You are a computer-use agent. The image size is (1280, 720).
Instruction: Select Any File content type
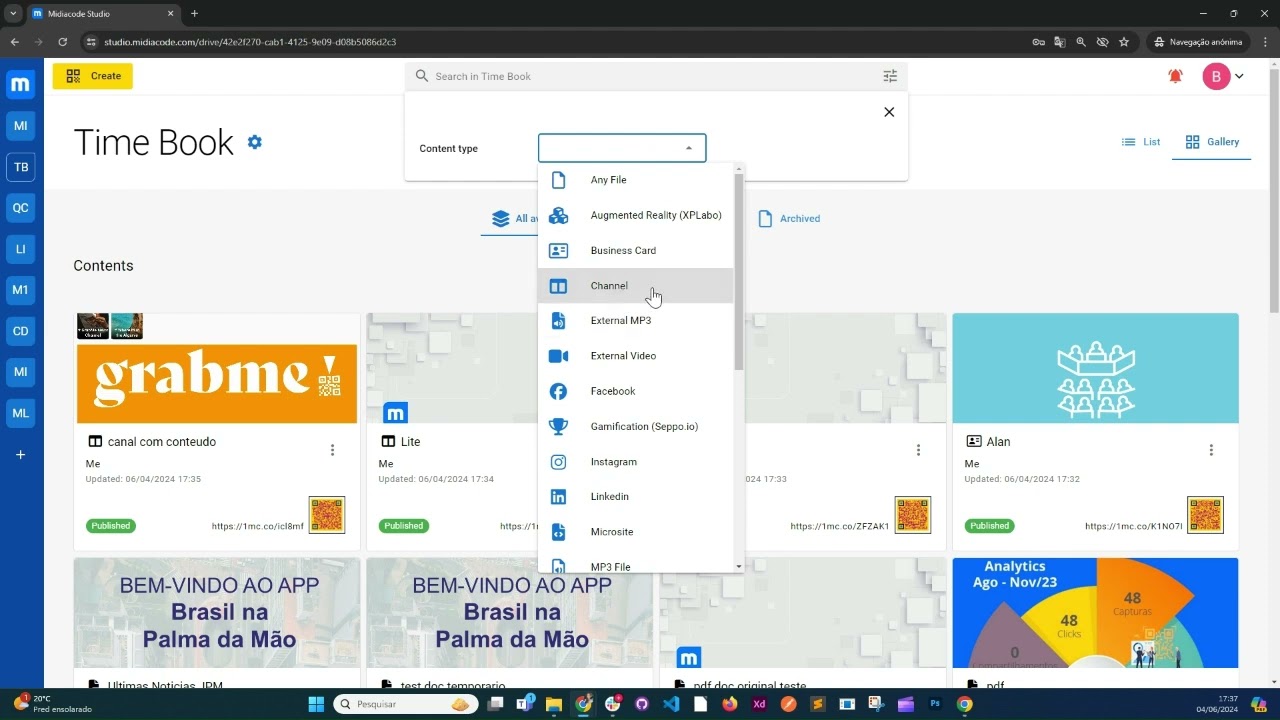(x=635, y=180)
